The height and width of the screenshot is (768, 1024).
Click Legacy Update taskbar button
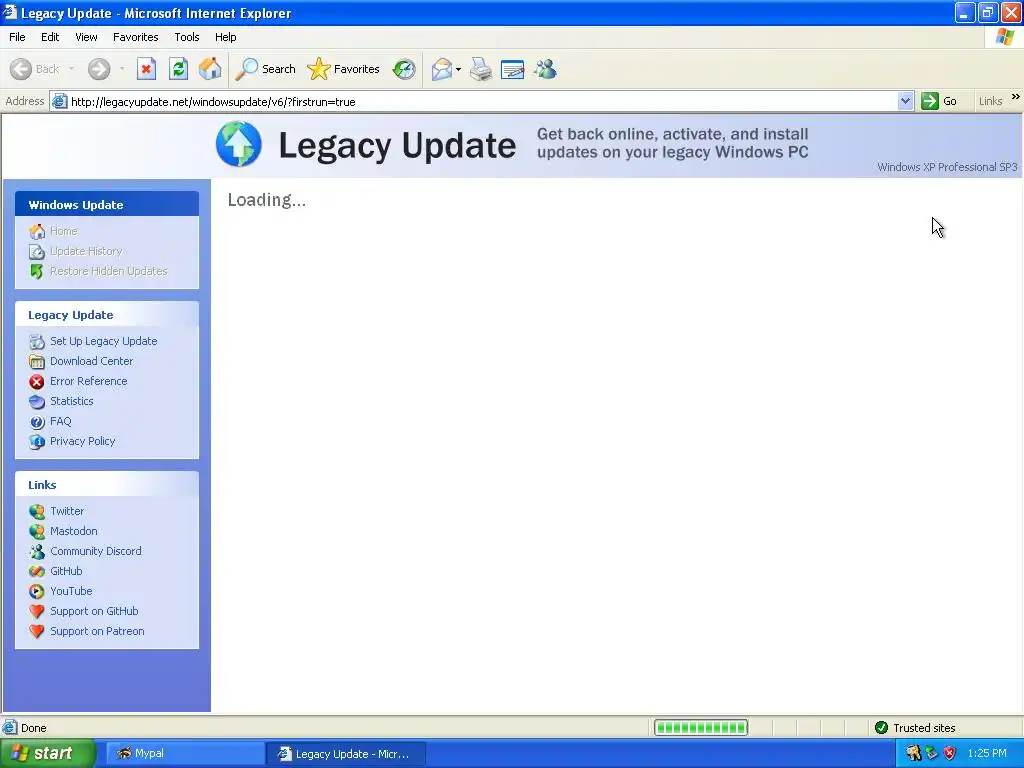[x=346, y=754]
